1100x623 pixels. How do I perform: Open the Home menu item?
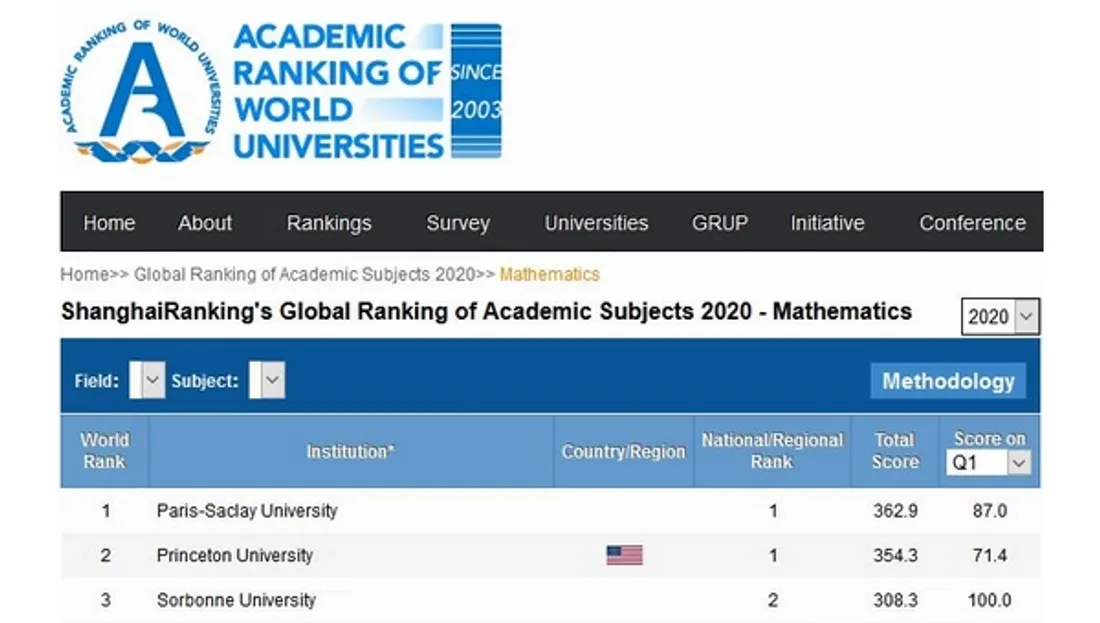tap(109, 223)
